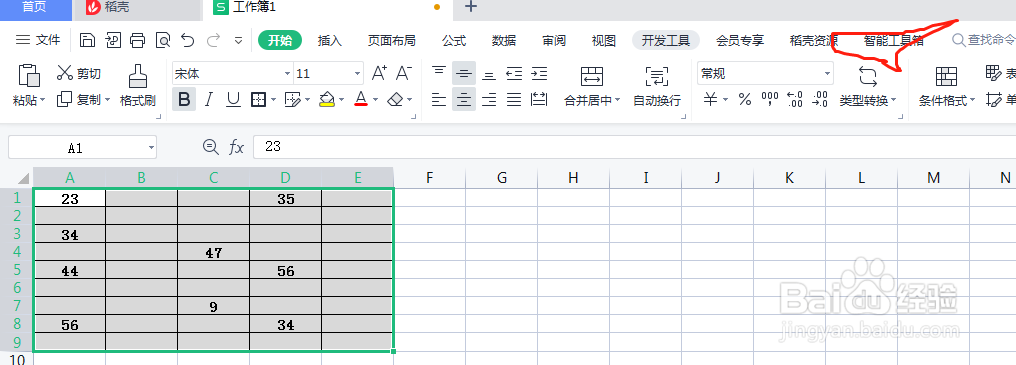Align text left icon
Image resolution: width=1016 pixels, height=365 pixels.
(439, 100)
